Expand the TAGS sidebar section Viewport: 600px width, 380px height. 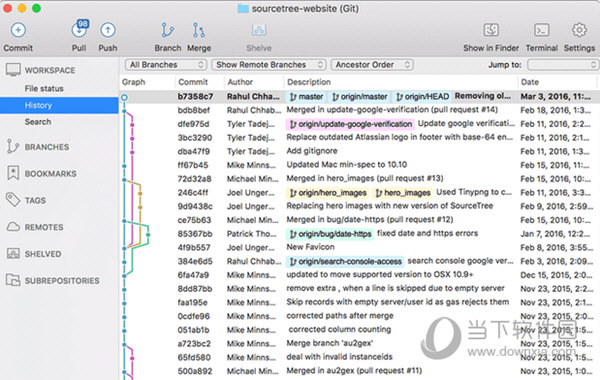point(35,201)
